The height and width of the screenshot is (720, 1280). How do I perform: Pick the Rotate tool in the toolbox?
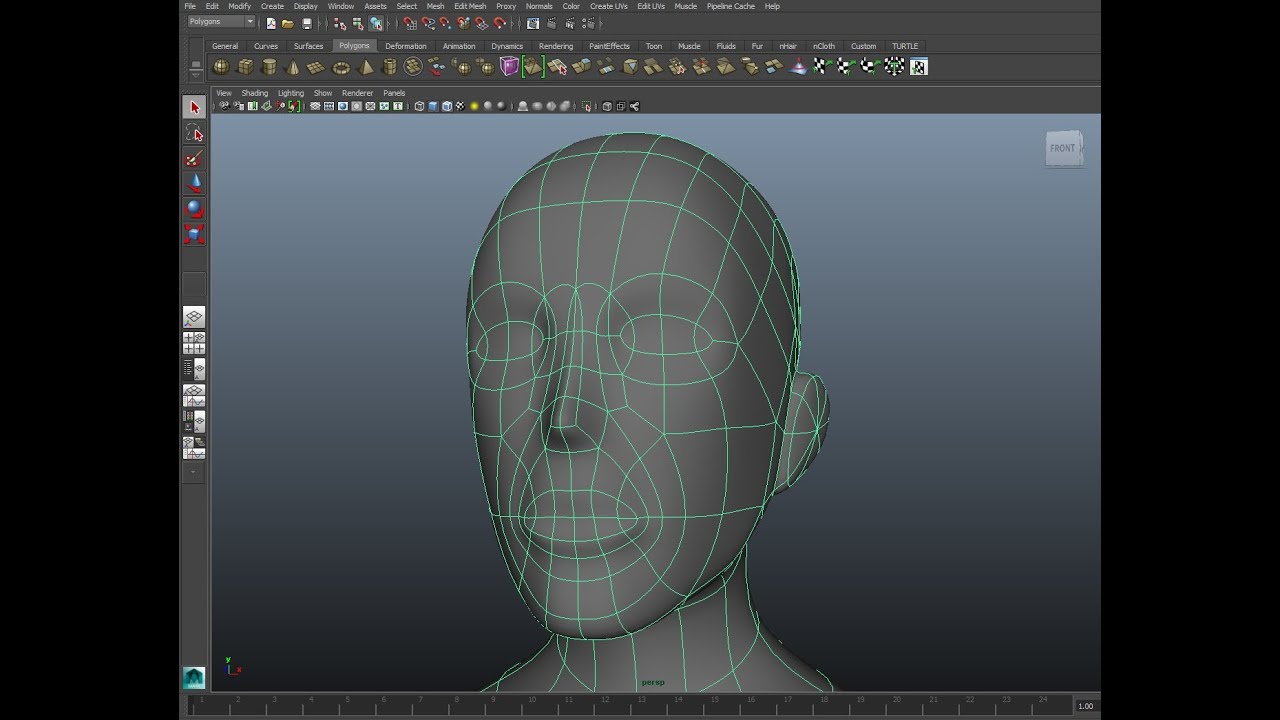point(194,209)
